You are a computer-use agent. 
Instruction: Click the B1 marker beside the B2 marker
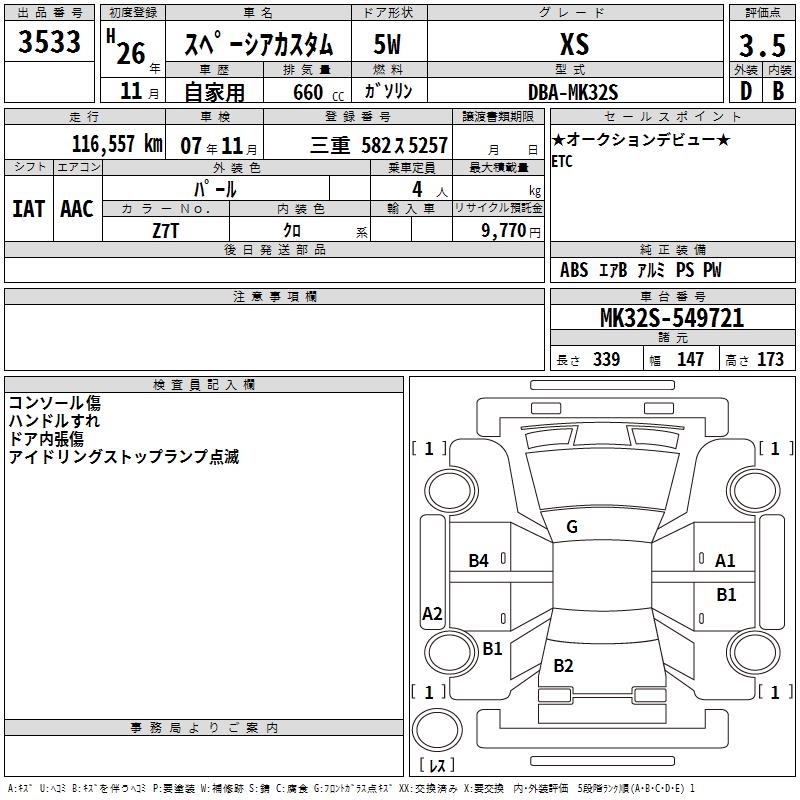(492, 648)
